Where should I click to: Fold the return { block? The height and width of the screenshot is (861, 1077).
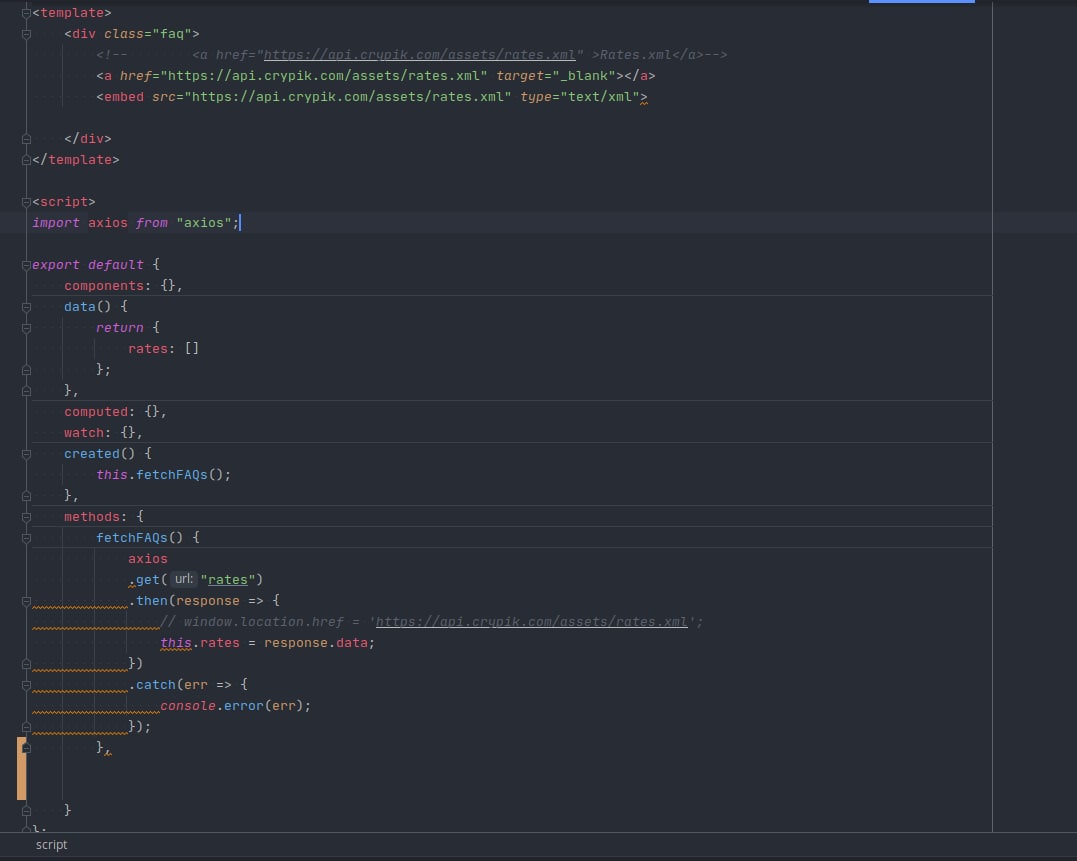[x=26, y=328]
